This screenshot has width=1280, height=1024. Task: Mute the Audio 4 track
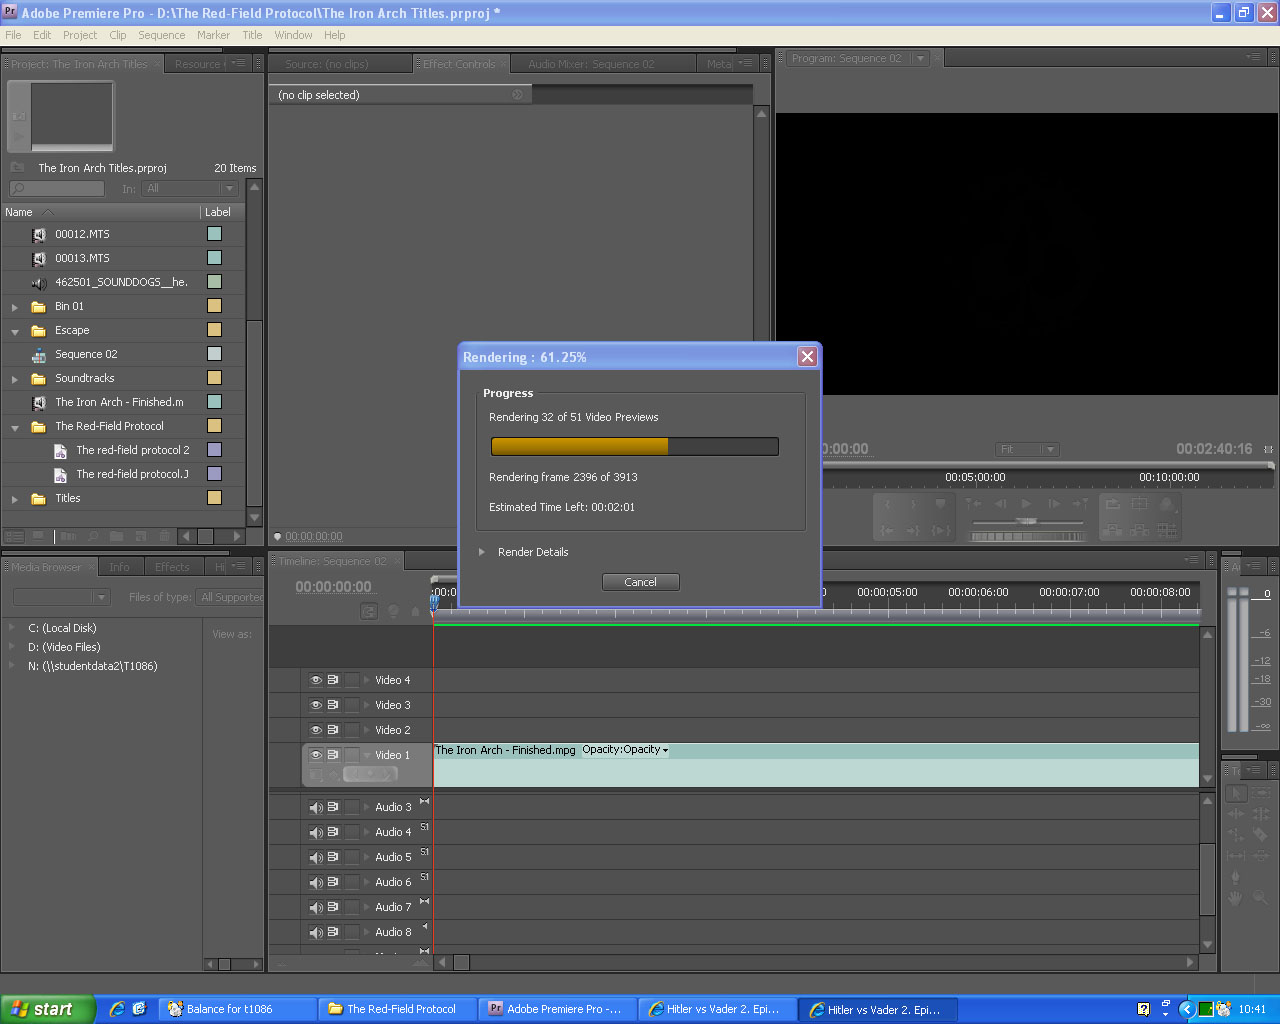316,832
